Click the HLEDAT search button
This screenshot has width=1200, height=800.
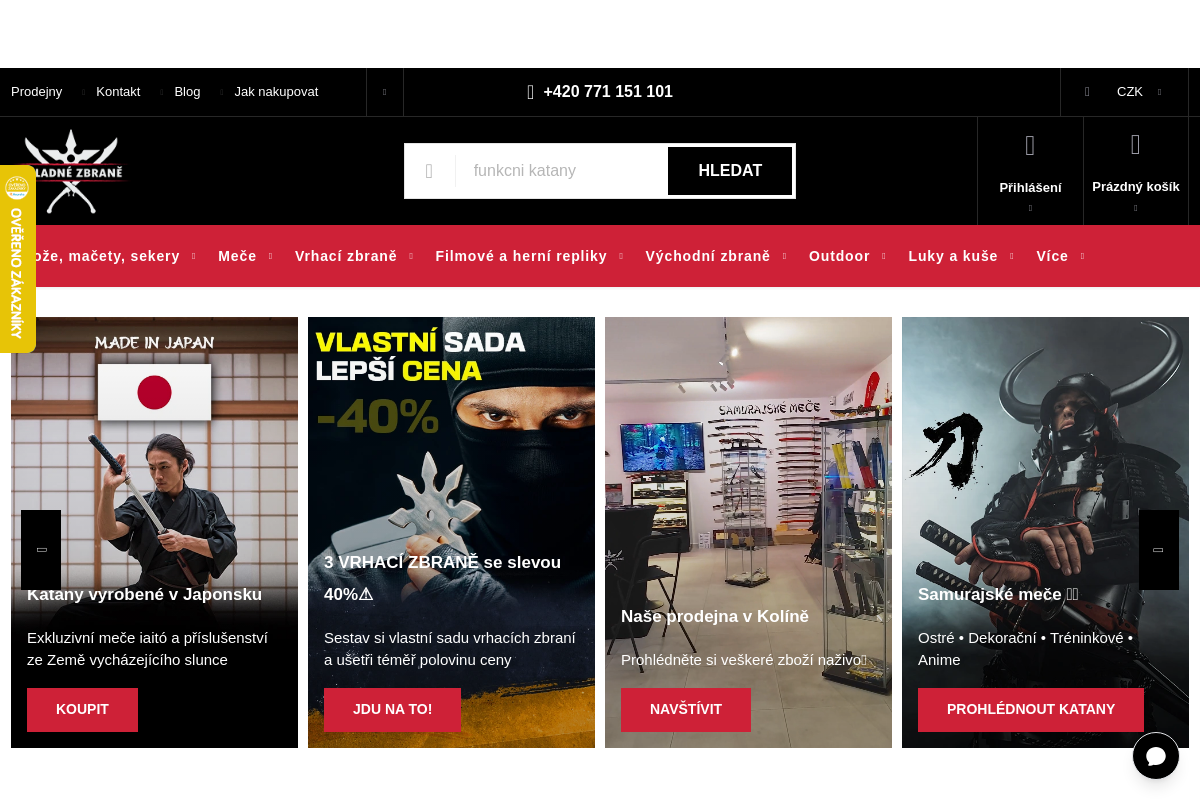[x=730, y=171]
